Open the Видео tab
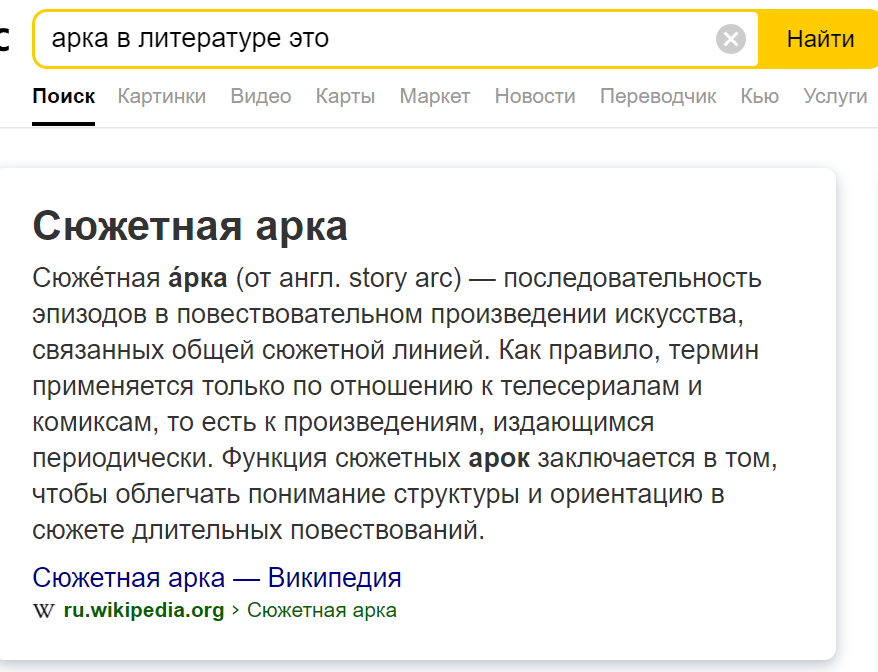 point(260,96)
